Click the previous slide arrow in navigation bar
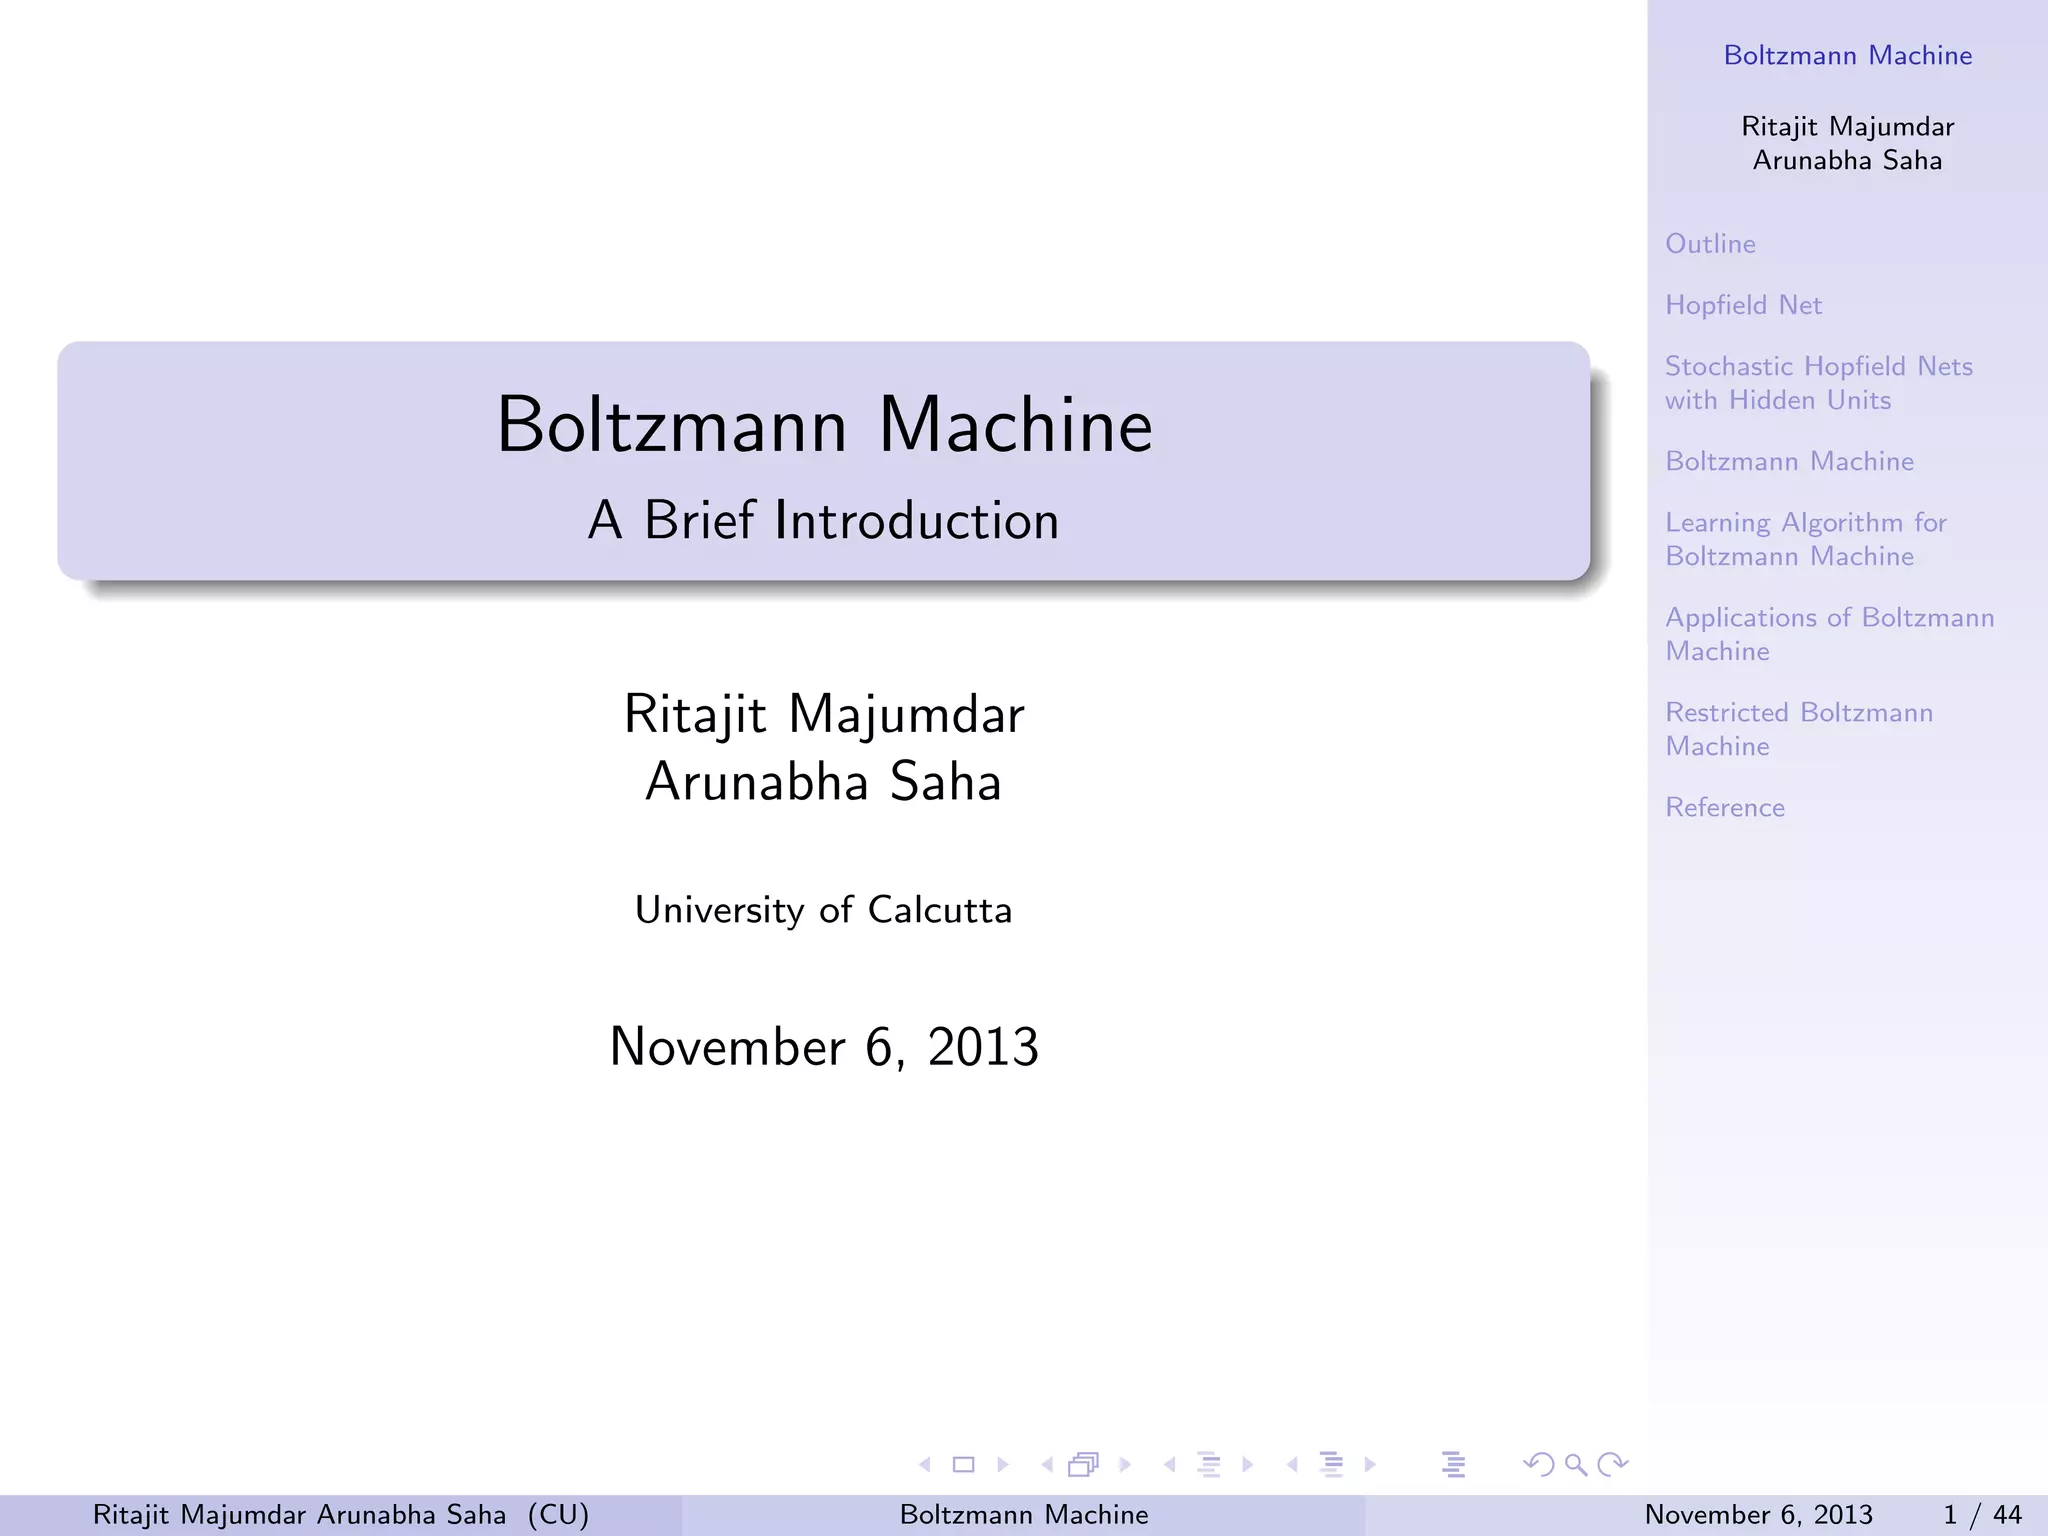Screen dimensions: 2048x1536 click(x=925, y=1465)
